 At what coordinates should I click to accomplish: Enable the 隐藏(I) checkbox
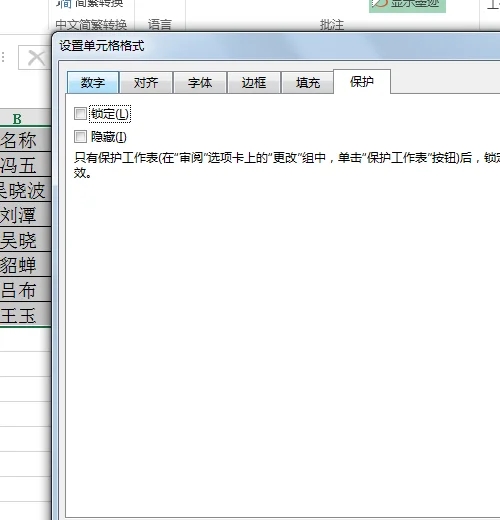tap(80, 137)
